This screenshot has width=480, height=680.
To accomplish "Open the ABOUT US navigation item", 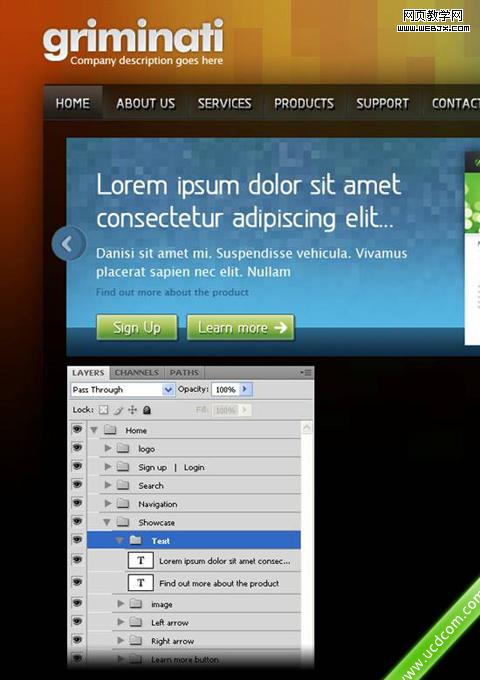I will pos(146,103).
